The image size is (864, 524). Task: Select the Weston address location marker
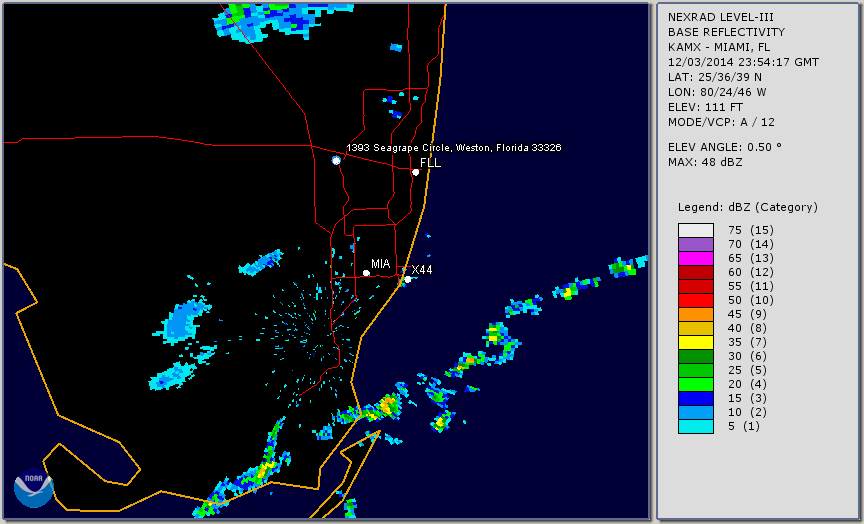click(x=336, y=160)
